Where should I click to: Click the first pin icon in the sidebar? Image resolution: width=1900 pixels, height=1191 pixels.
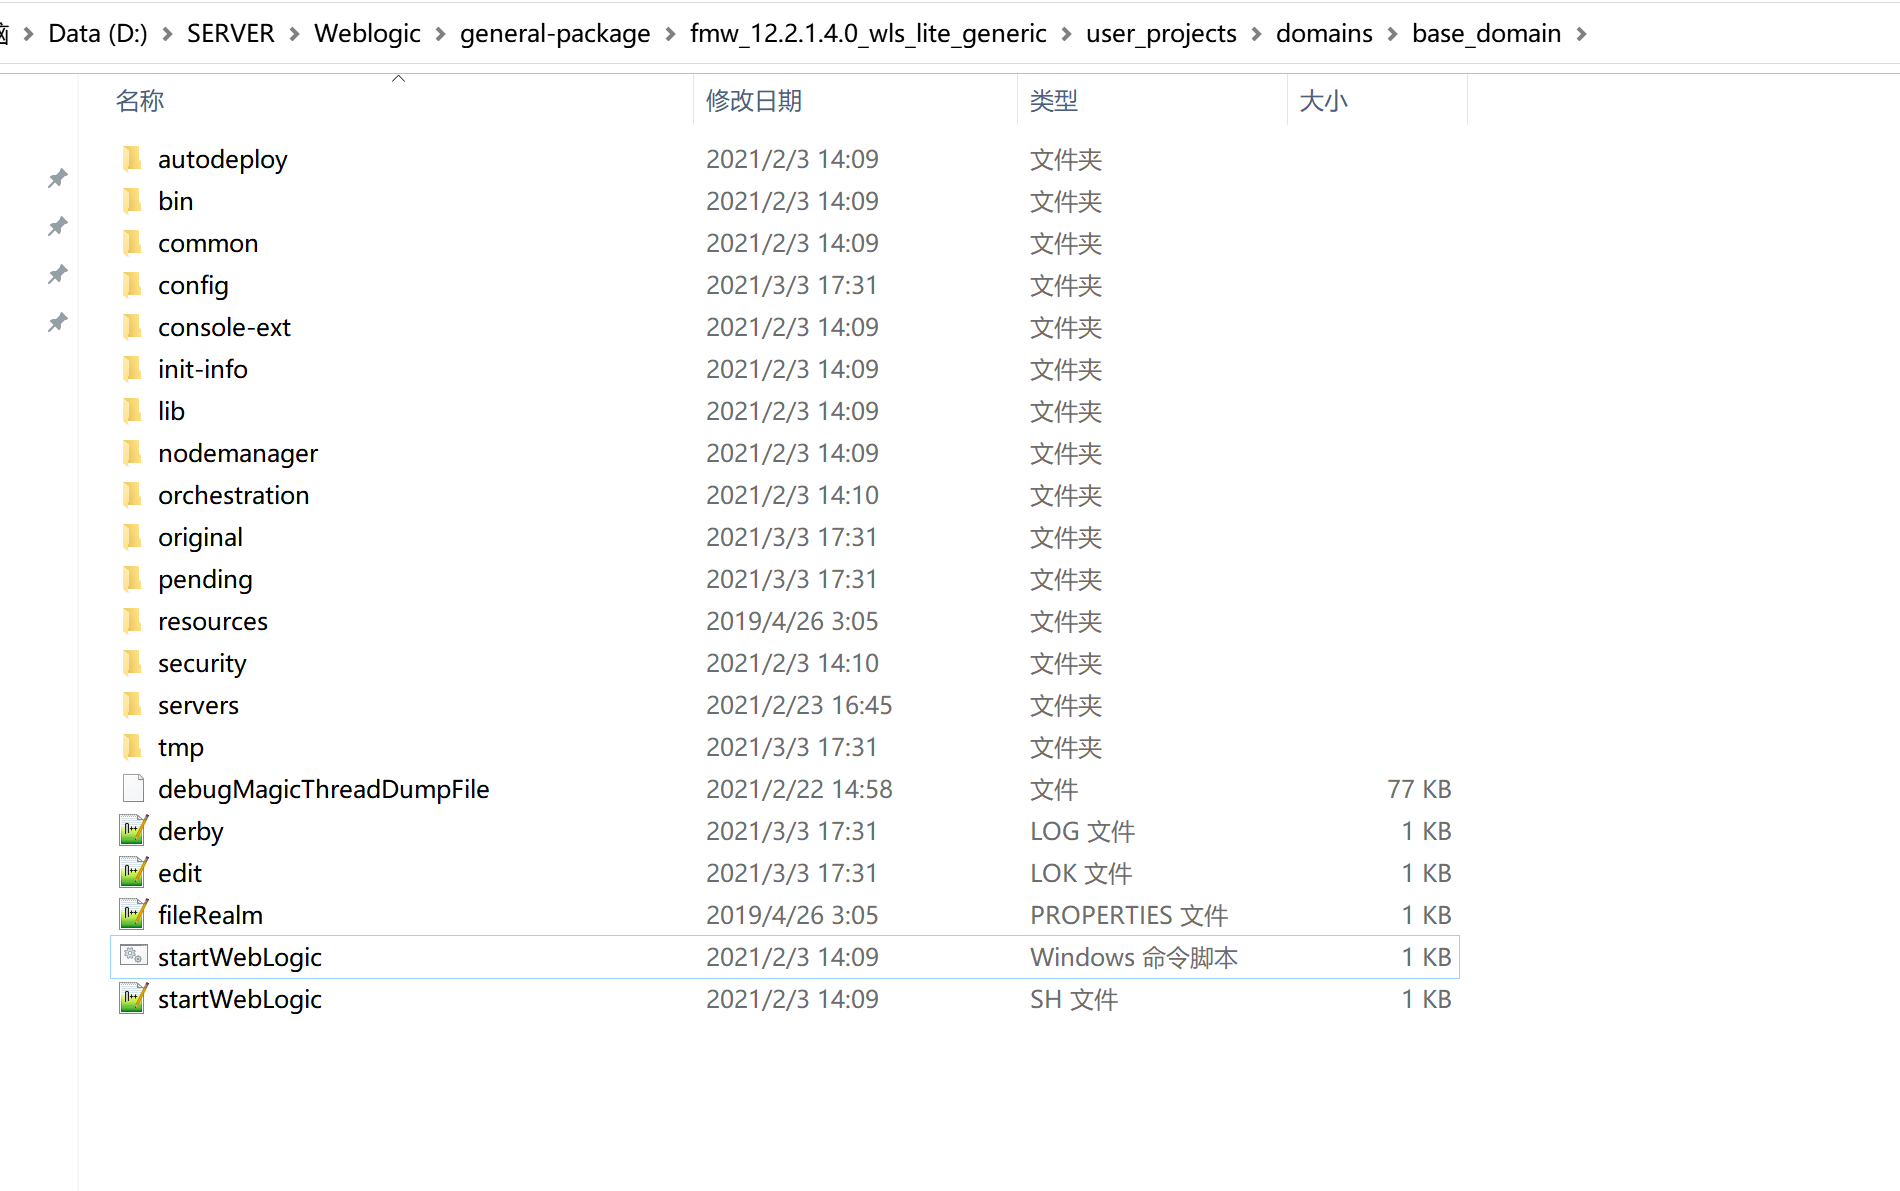point(57,178)
